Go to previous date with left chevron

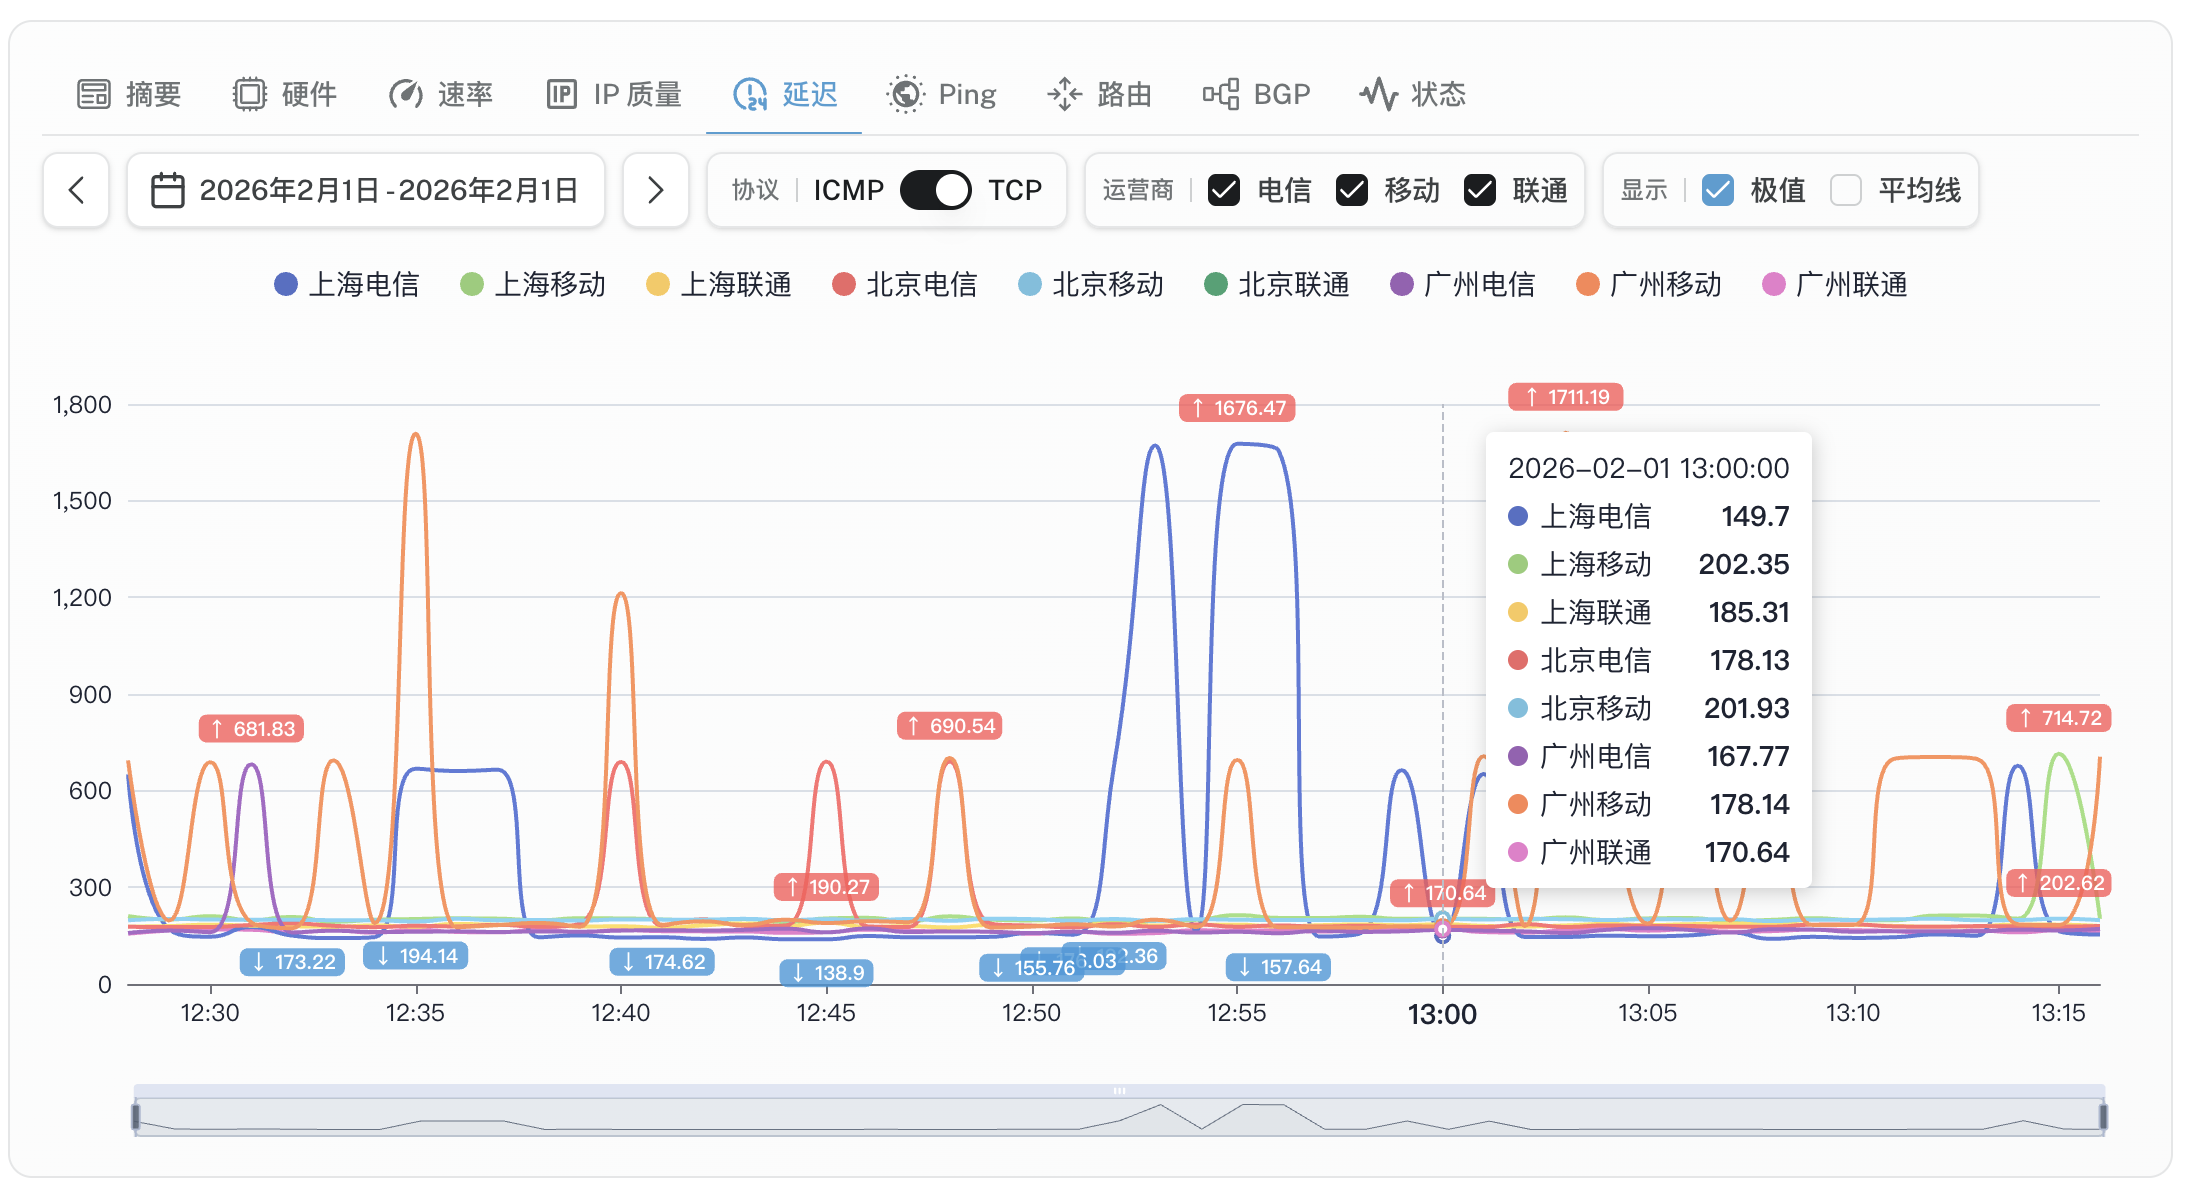[76, 190]
